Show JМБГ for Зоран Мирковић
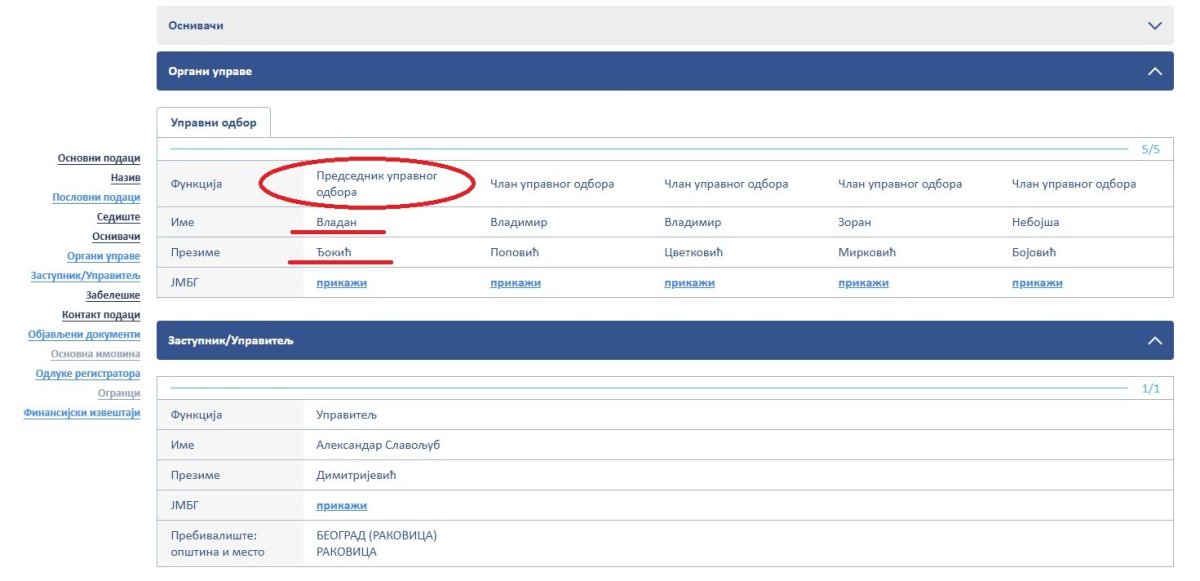1200x581 pixels. (863, 283)
